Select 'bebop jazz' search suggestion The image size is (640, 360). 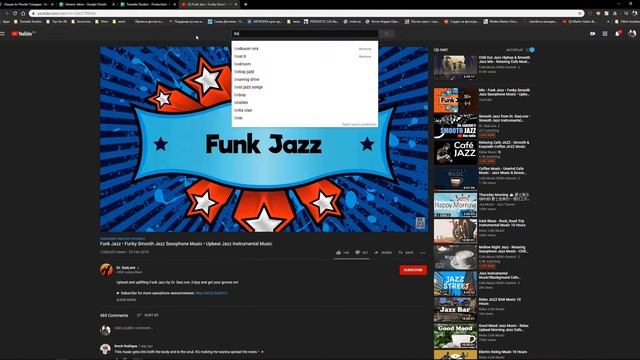tap(304, 72)
